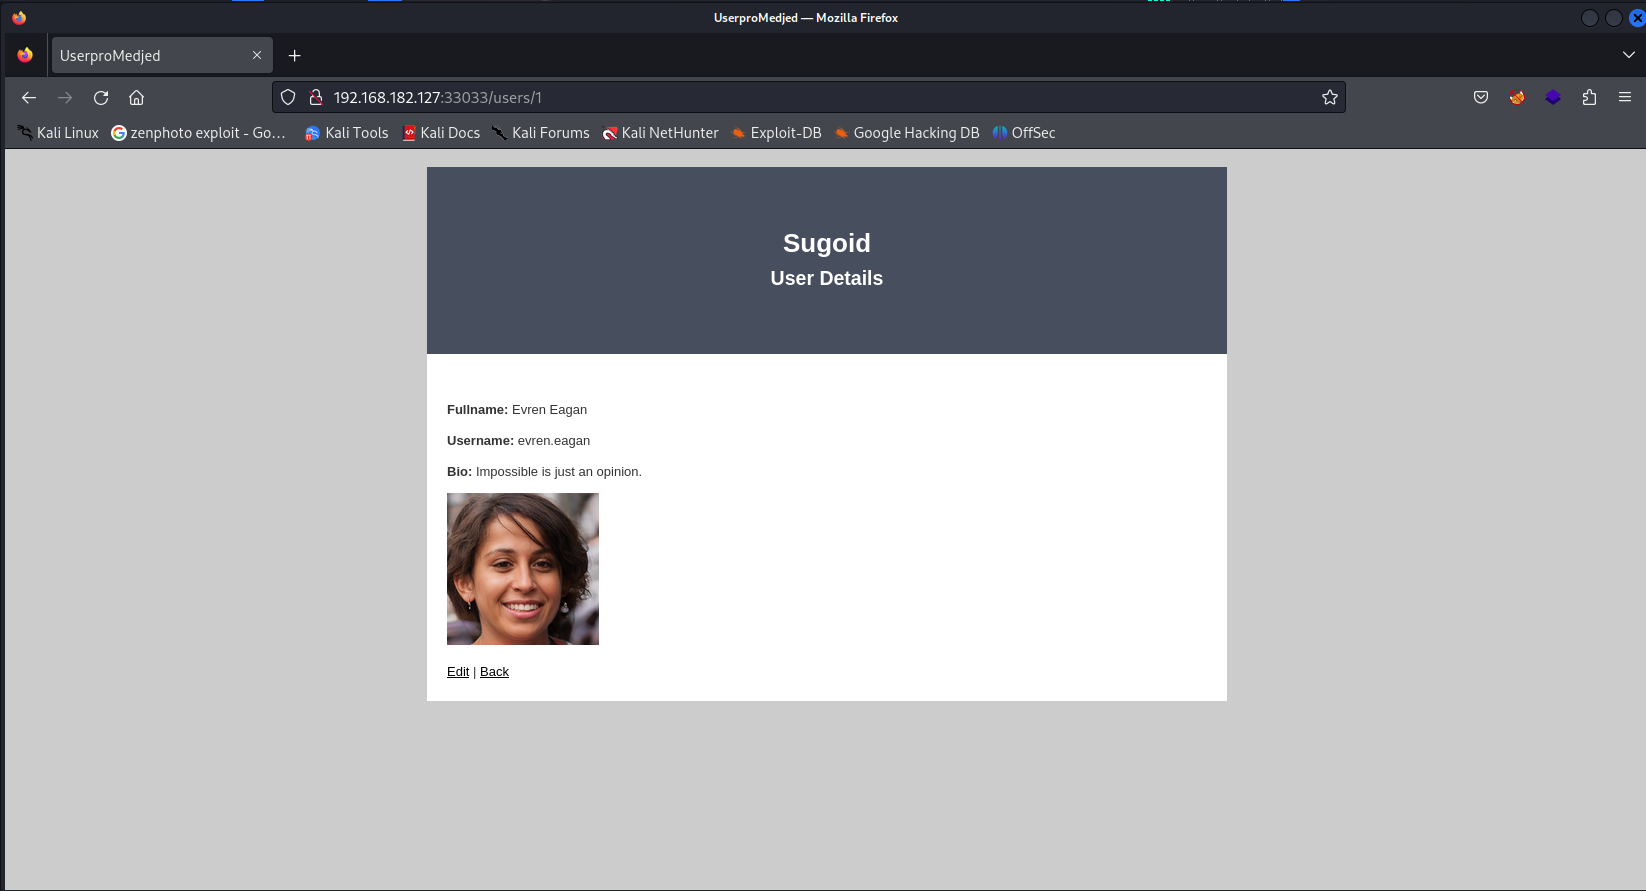Viewport: 1646px width, 891px height.
Task: Close the UserproMedjed tab
Action: [x=257, y=56]
